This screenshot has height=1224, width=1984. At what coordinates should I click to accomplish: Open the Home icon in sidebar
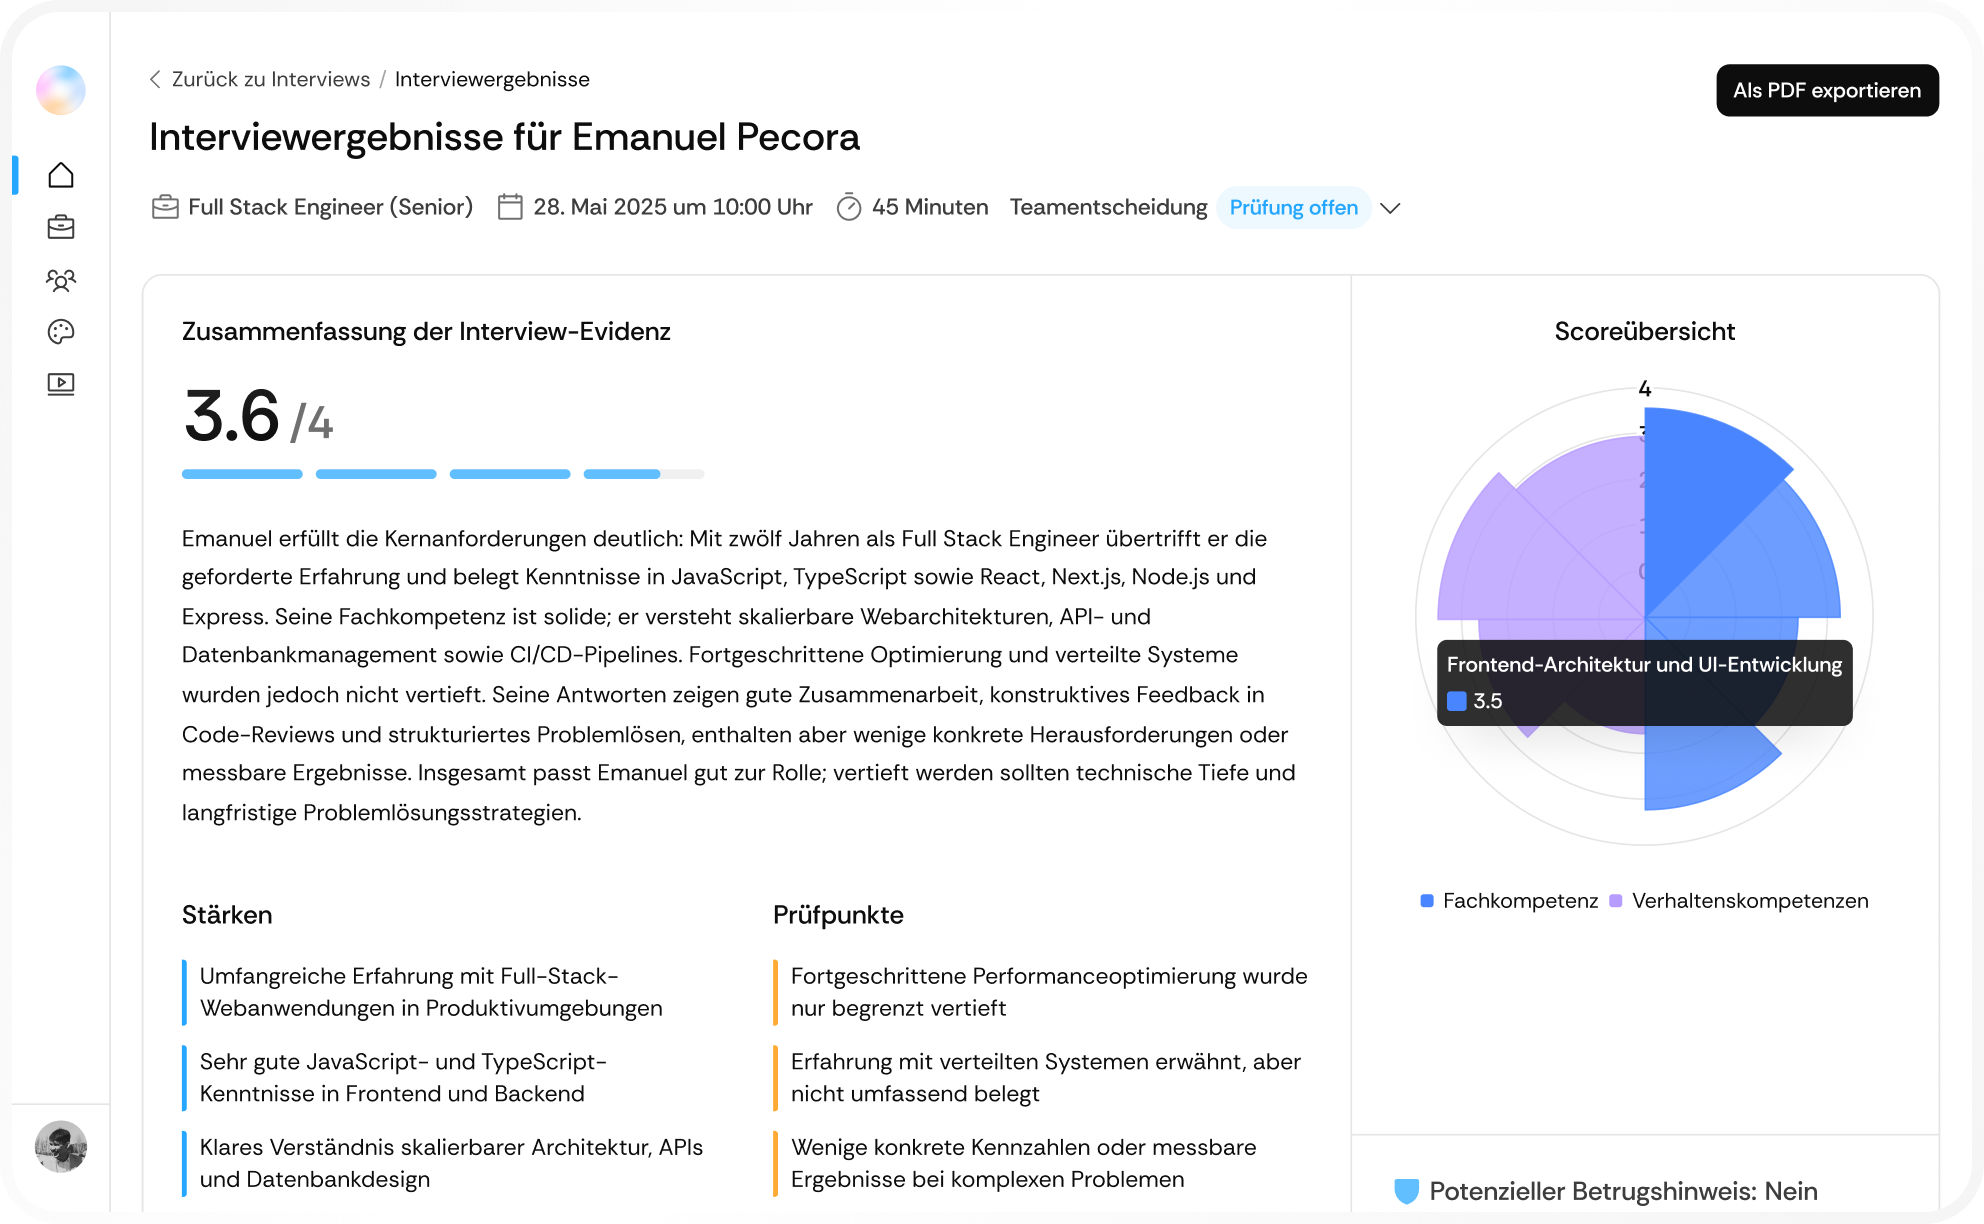click(61, 175)
